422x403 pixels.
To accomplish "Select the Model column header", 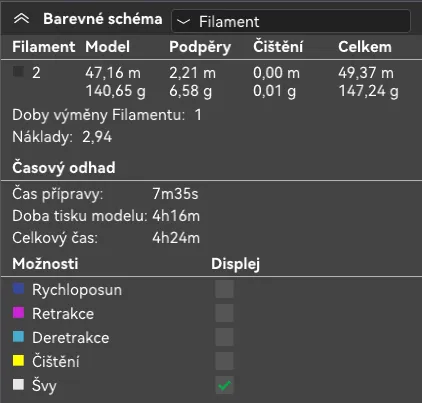I will tap(107, 47).
